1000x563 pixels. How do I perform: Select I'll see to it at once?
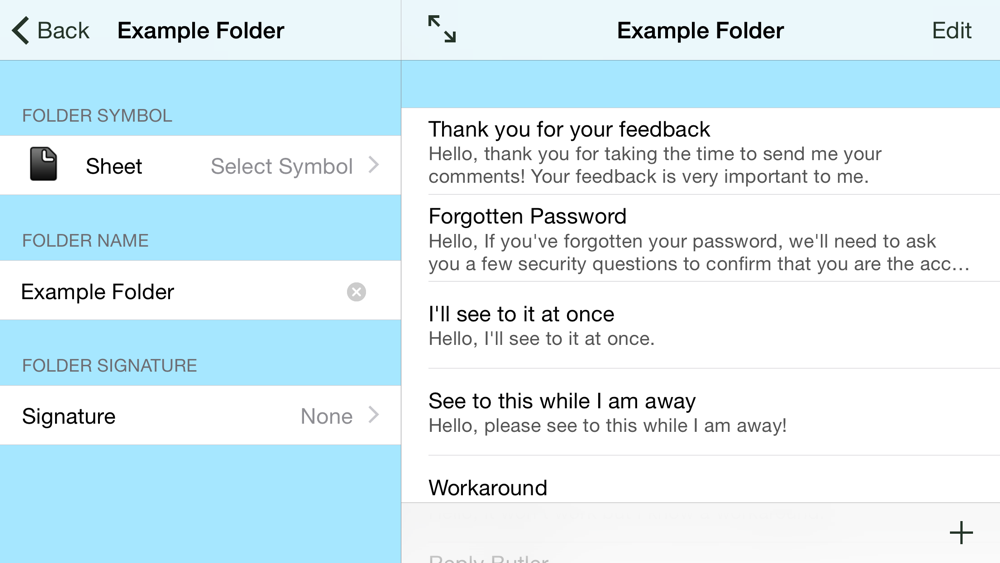click(x=701, y=325)
